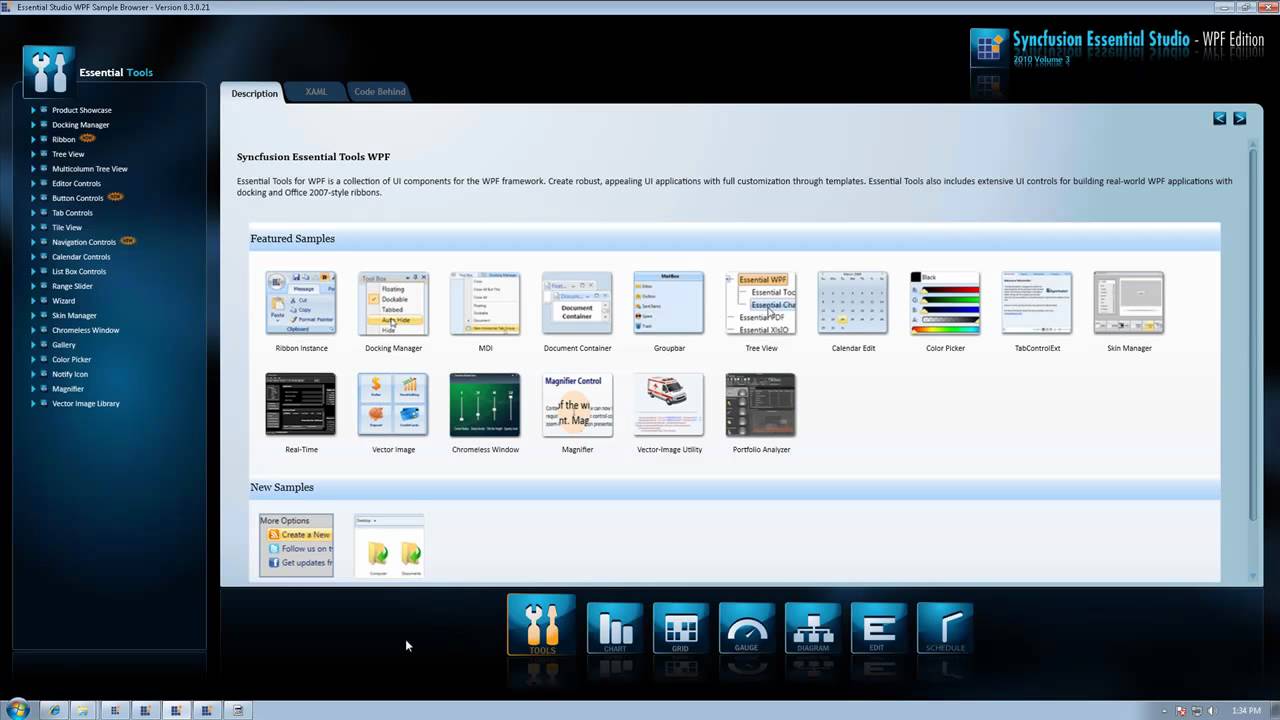Screen dimensions: 1280x720
Task: Open the Document Container sample
Action: [577, 303]
